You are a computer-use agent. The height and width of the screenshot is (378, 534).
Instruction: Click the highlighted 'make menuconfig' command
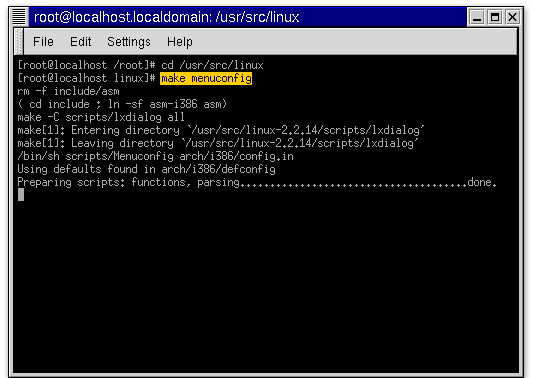click(206, 78)
